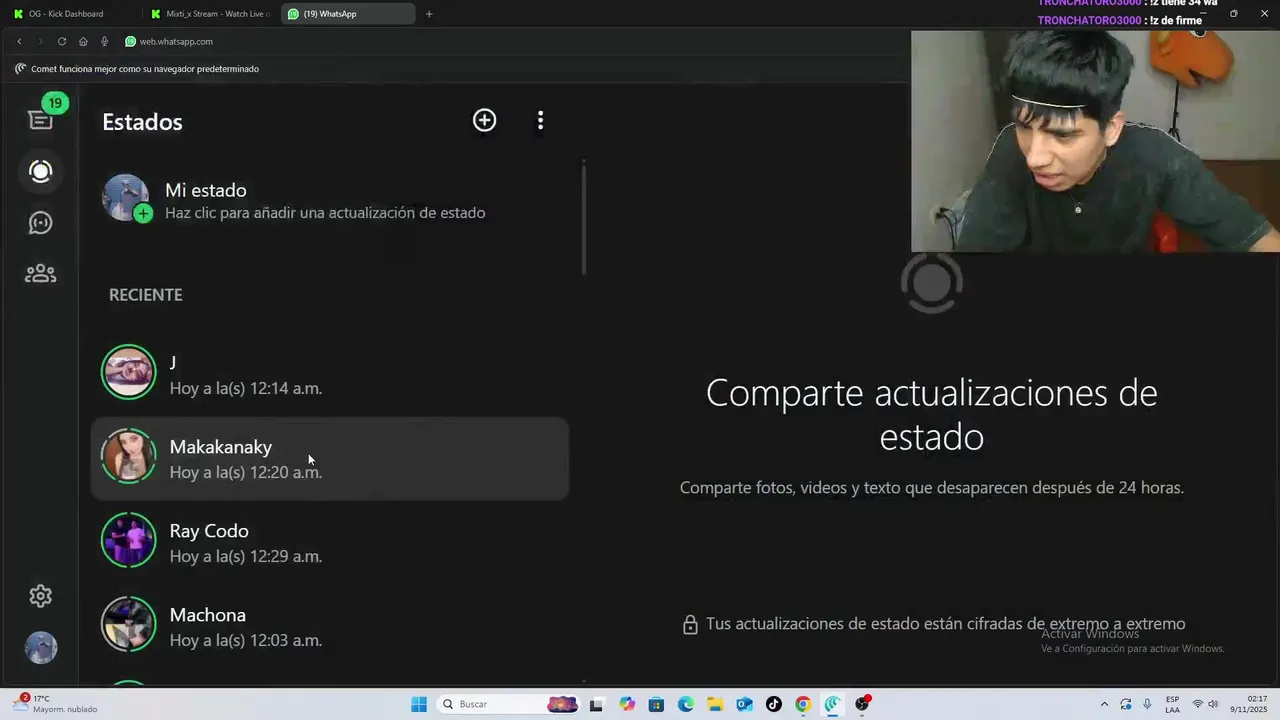Image resolution: width=1280 pixels, height=720 pixels.
Task: Open Ray Codo's status avatar
Action: pyautogui.click(x=129, y=540)
